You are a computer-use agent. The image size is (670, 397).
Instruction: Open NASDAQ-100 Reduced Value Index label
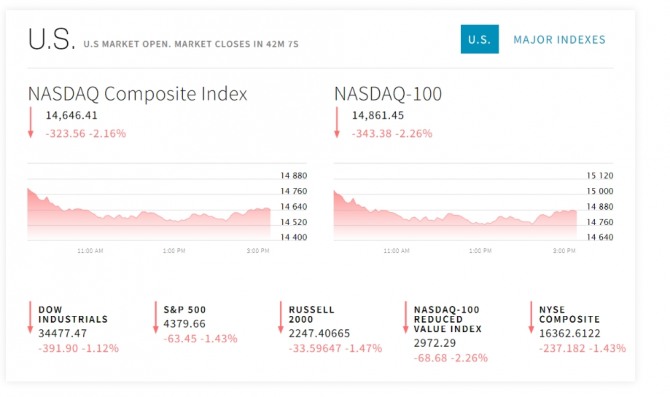point(447,319)
